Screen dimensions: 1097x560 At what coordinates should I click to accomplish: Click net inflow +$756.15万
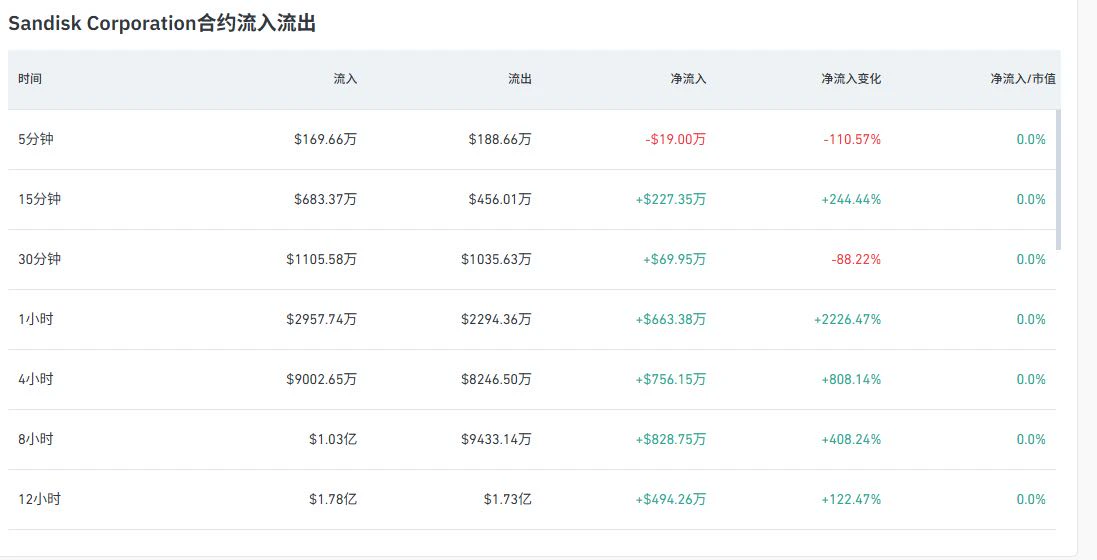(671, 379)
